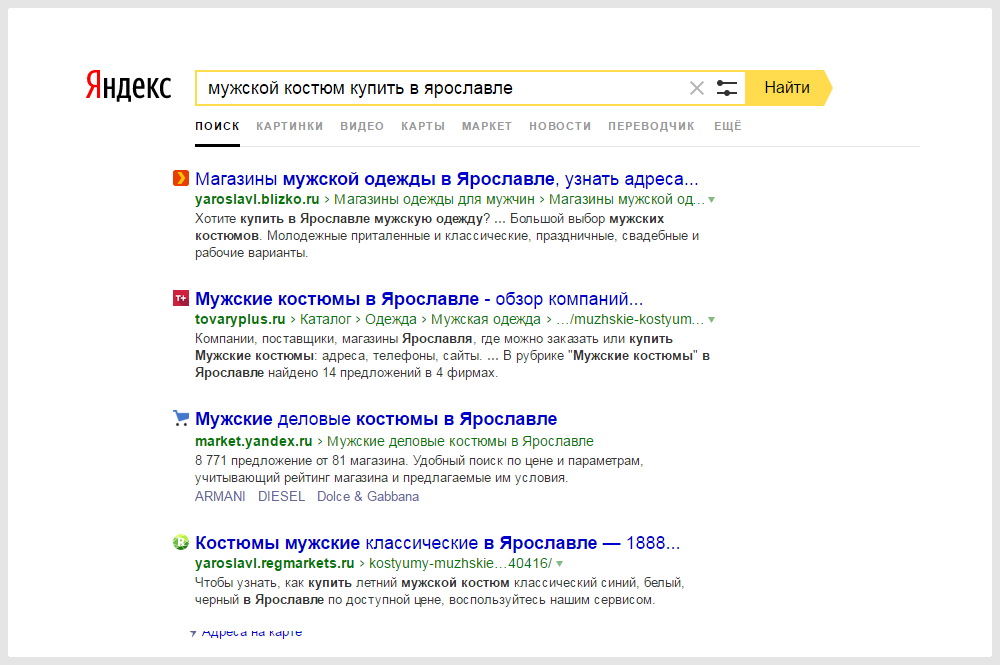The image size is (1000, 665).
Task: Click snippet 'Чтобы узнать, как купить летний'
Action: (297, 583)
